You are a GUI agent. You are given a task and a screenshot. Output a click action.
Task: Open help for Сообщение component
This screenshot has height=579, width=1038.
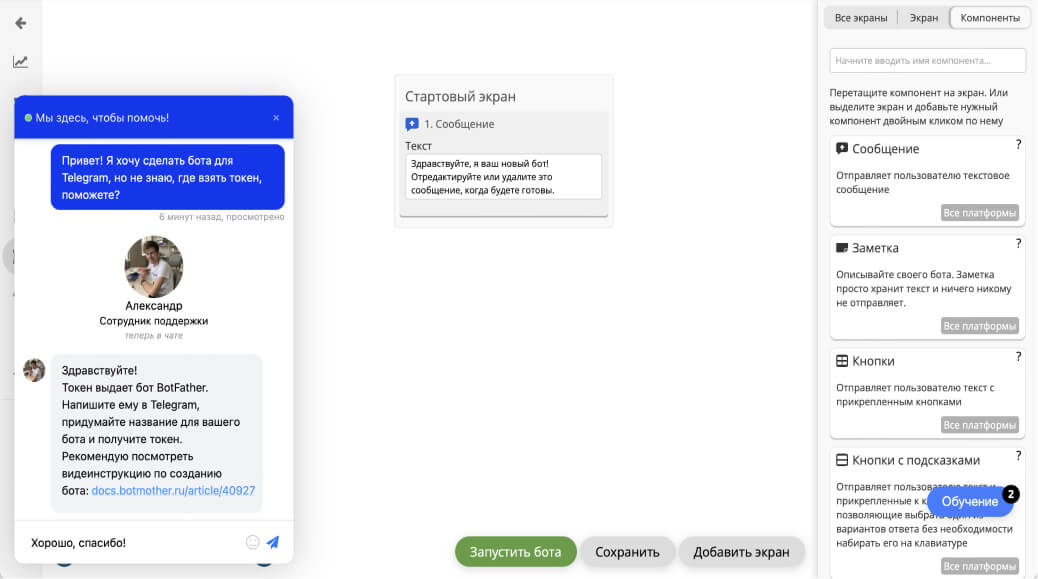point(1018,144)
